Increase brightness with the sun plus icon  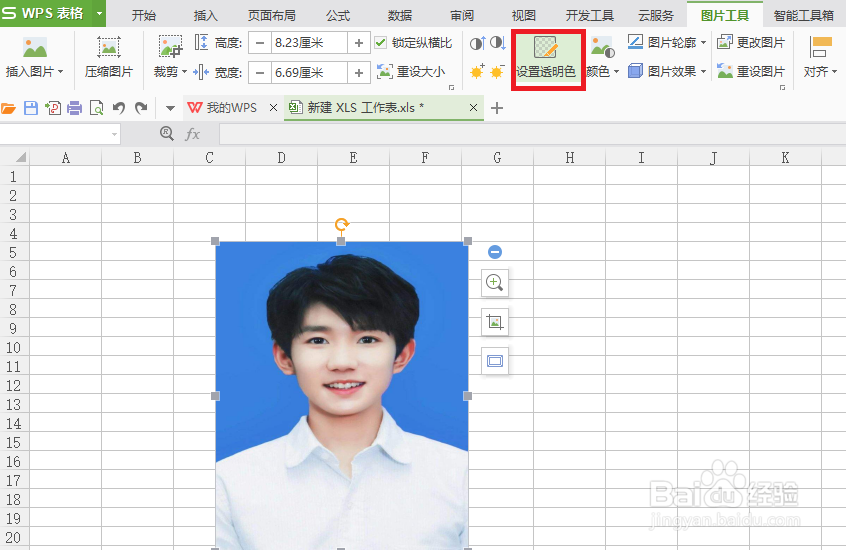[477, 71]
